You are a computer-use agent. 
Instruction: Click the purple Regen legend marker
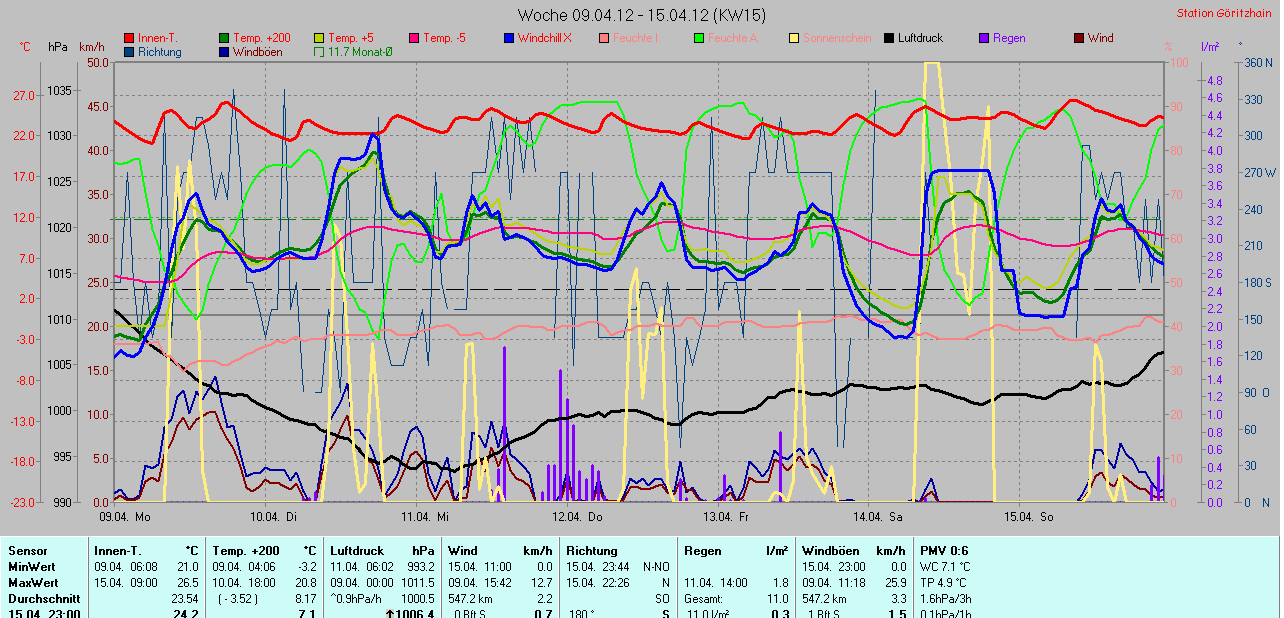(984, 38)
